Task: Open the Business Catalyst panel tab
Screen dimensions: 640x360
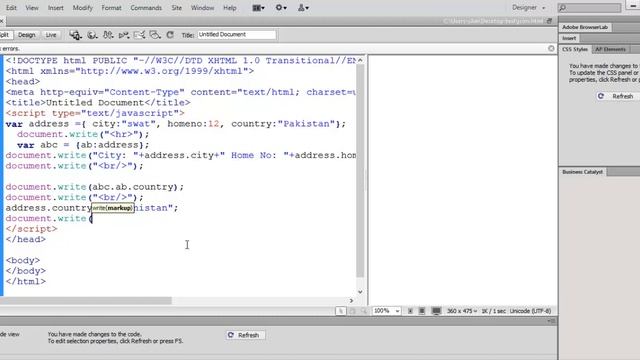Action: tap(582, 172)
